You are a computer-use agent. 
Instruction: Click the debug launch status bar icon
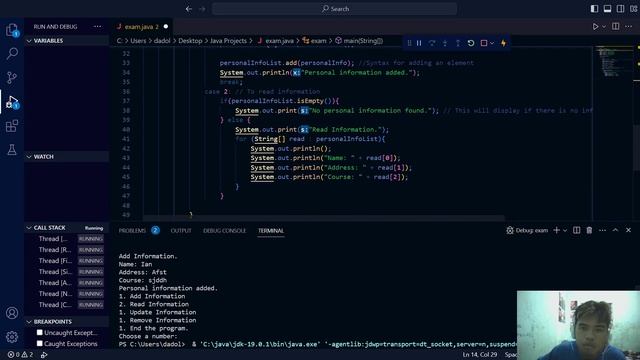coord(44,355)
